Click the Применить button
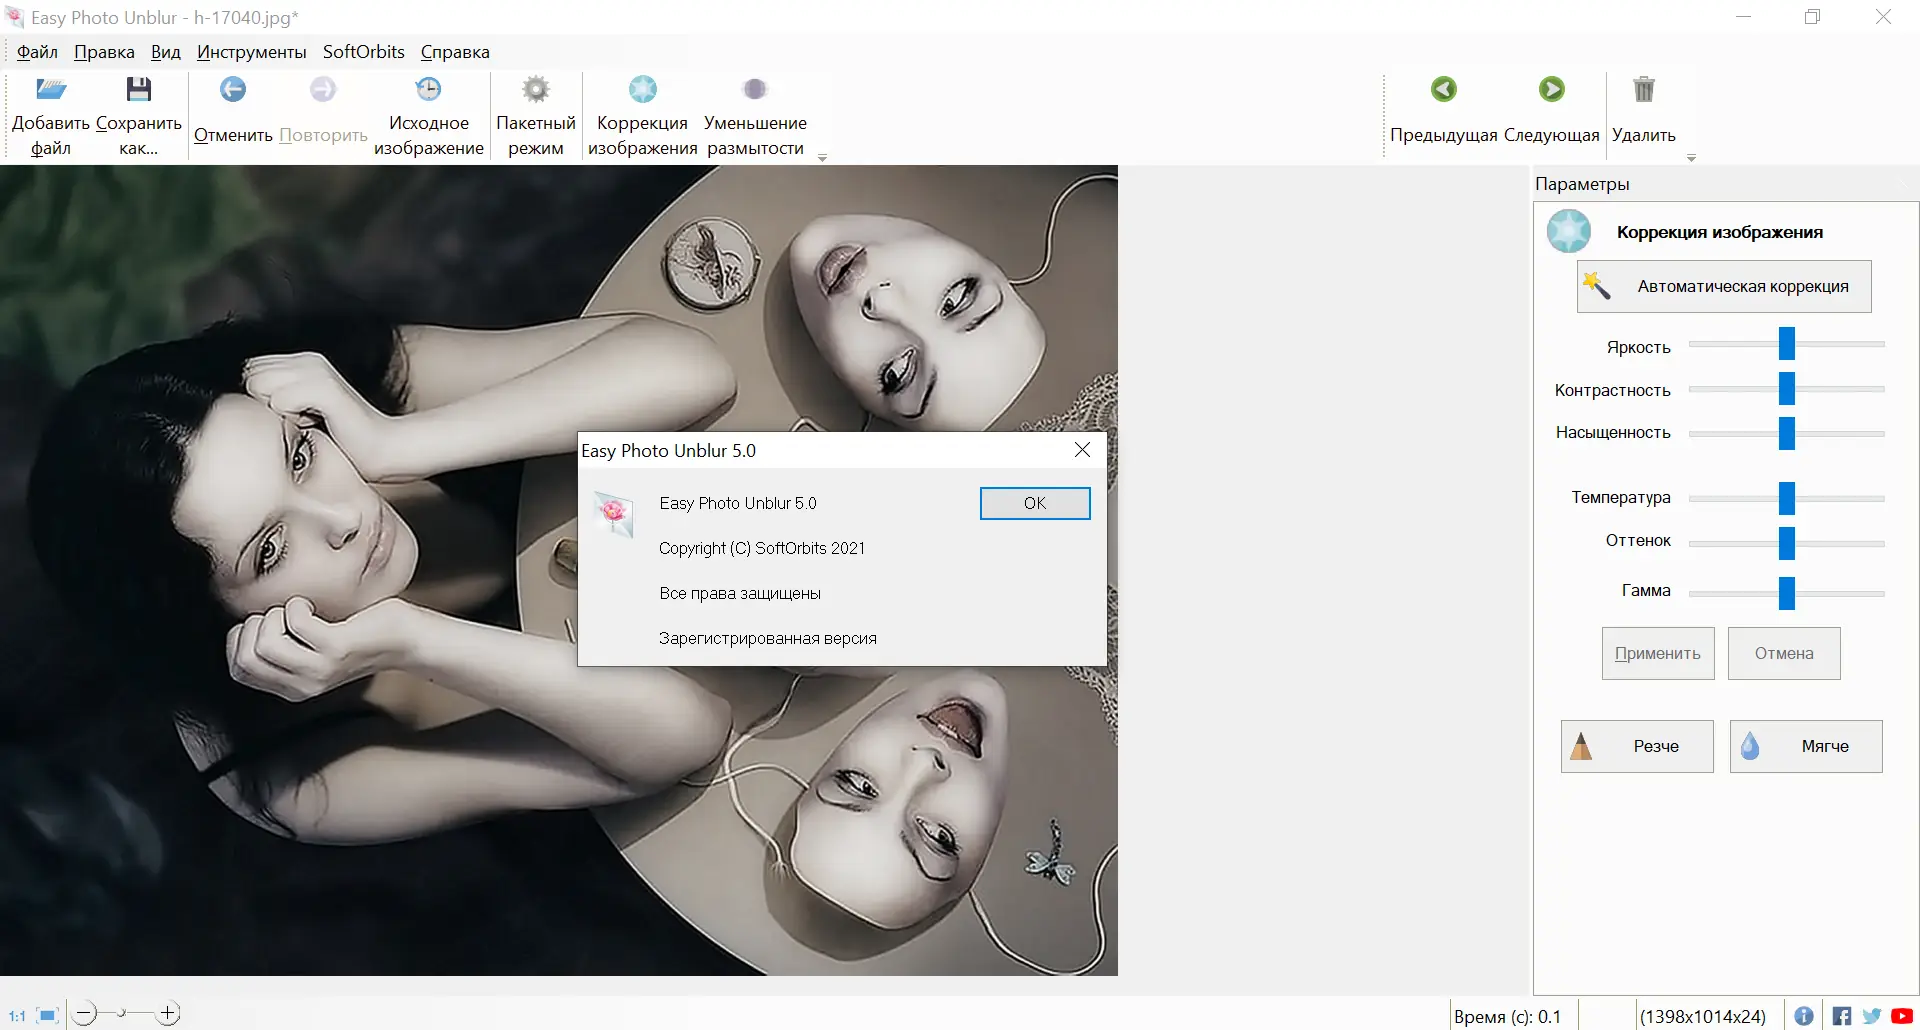The image size is (1920, 1030). click(1658, 654)
